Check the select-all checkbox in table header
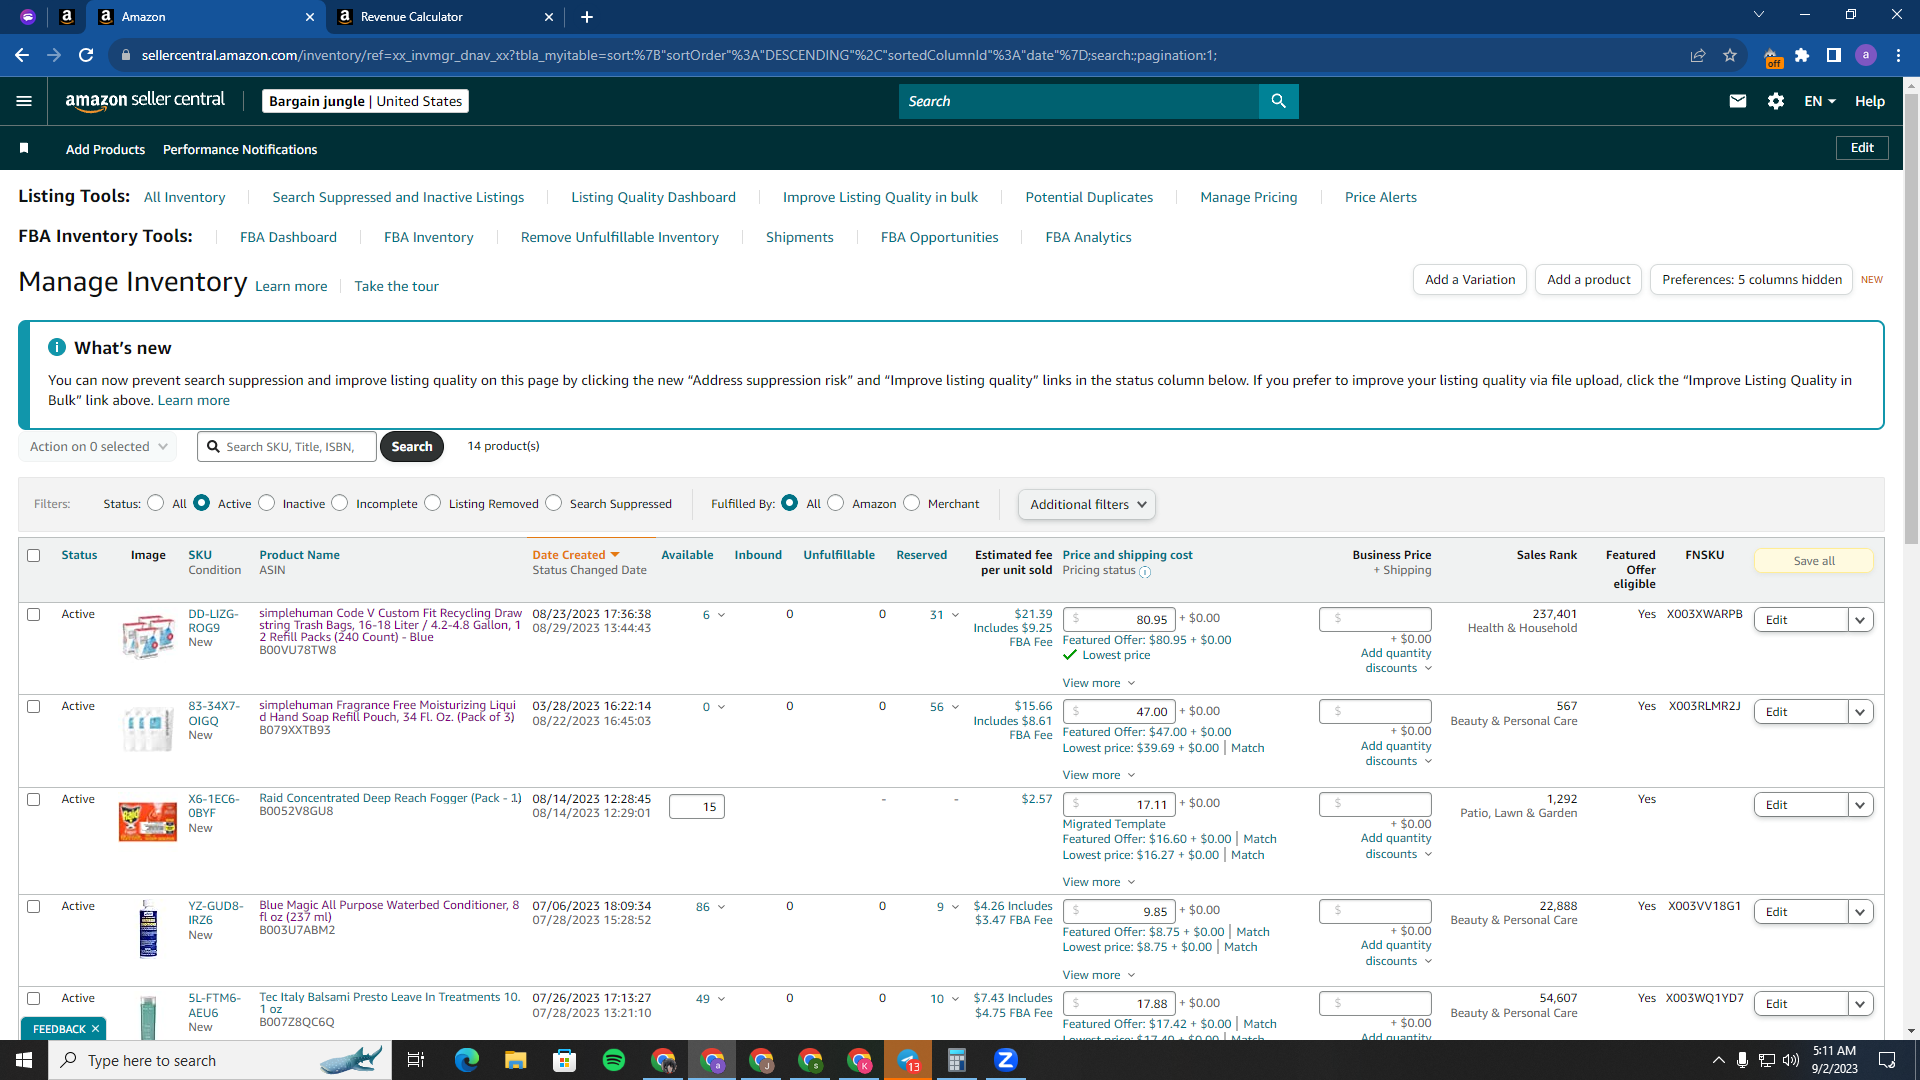Viewport: 1920px width, 1080px height. (34, 556)
